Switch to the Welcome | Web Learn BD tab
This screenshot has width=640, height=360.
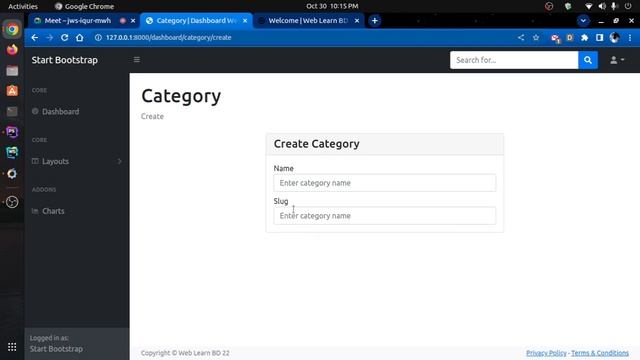[308, 20]
